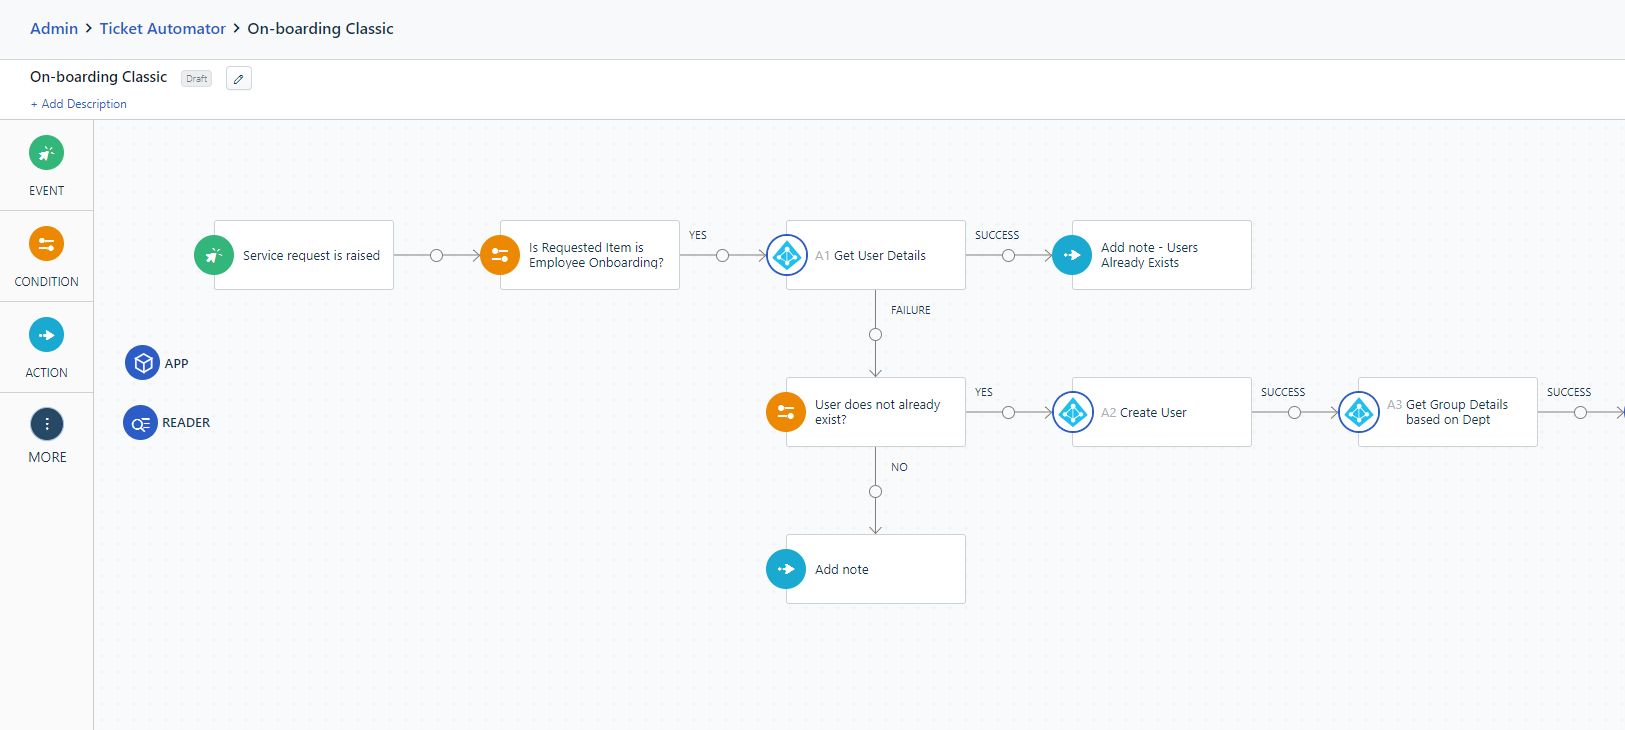1625x730 pixels.
Task: Click the On-boarding Classic breadcrumb text
Action: 320,29
